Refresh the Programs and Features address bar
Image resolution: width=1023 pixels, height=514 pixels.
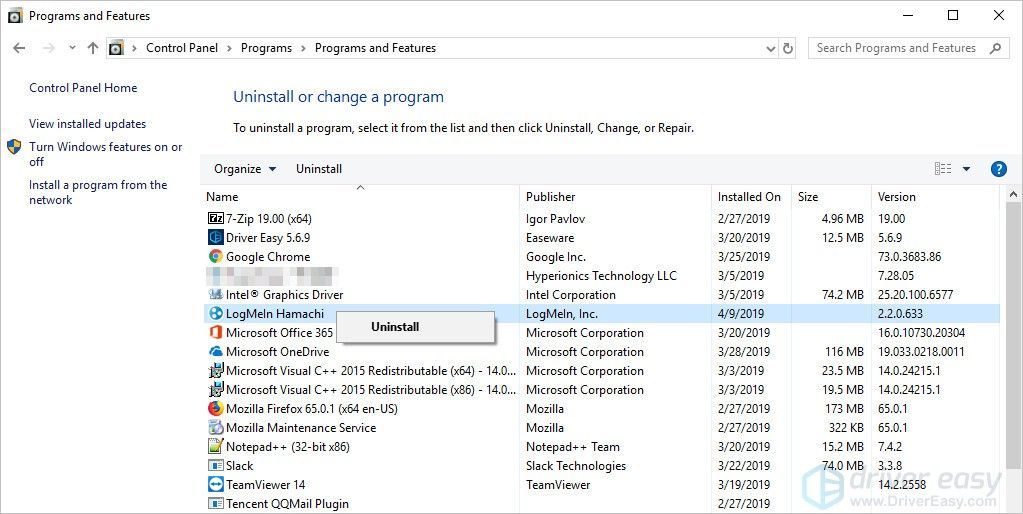point(788,48)
